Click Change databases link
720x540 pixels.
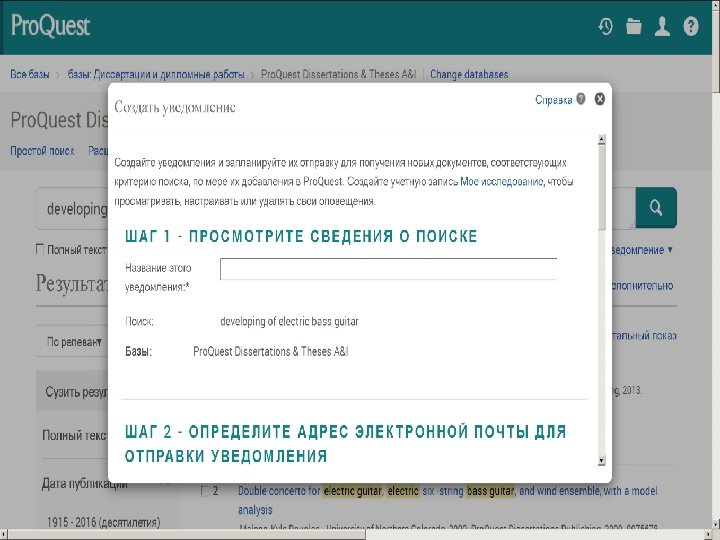(469, 74)
